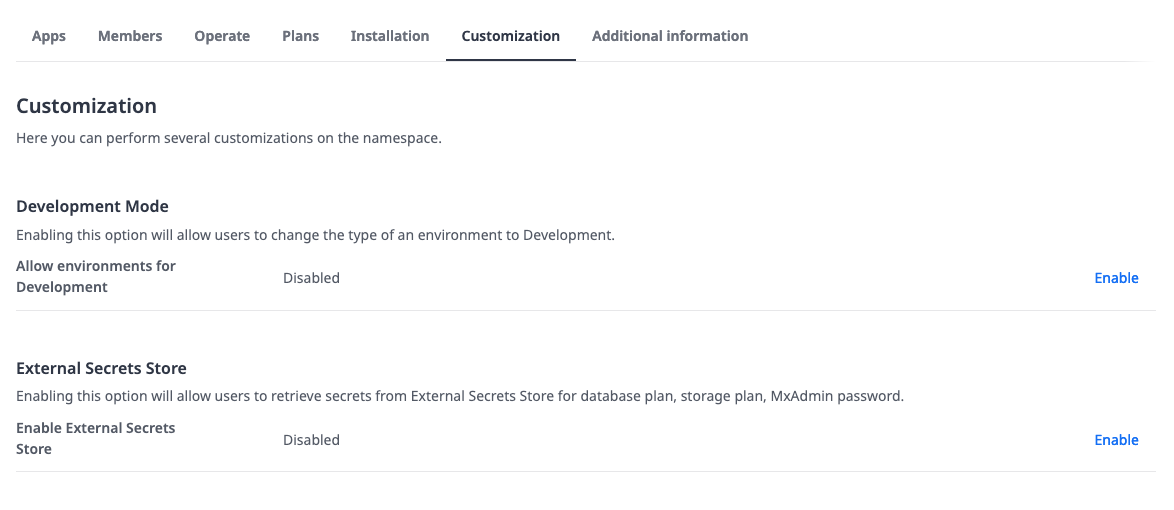Screen dimensions: 1174x510
Task: Click Disabled status for External Secrets Store
Action: 311,440
